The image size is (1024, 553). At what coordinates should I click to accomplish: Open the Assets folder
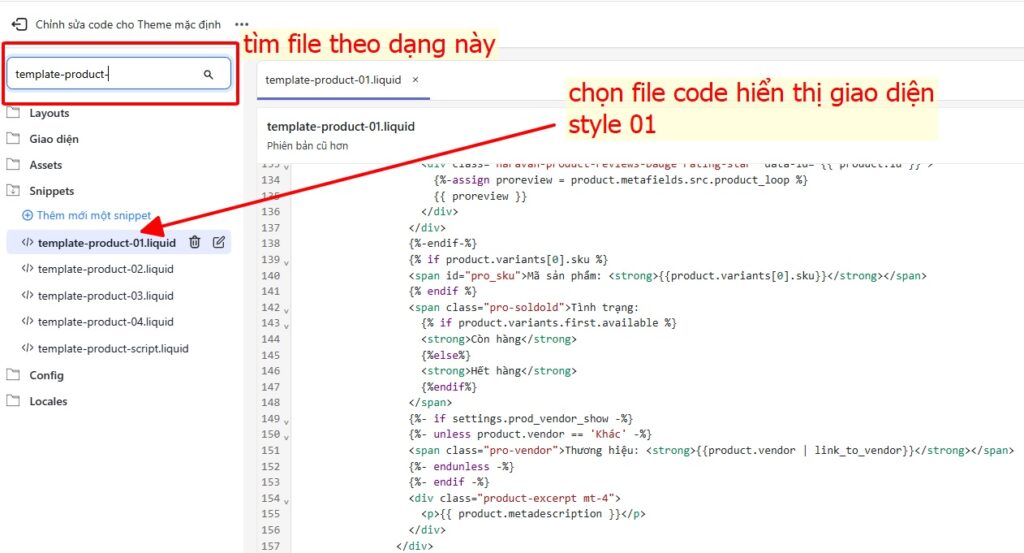45,165
